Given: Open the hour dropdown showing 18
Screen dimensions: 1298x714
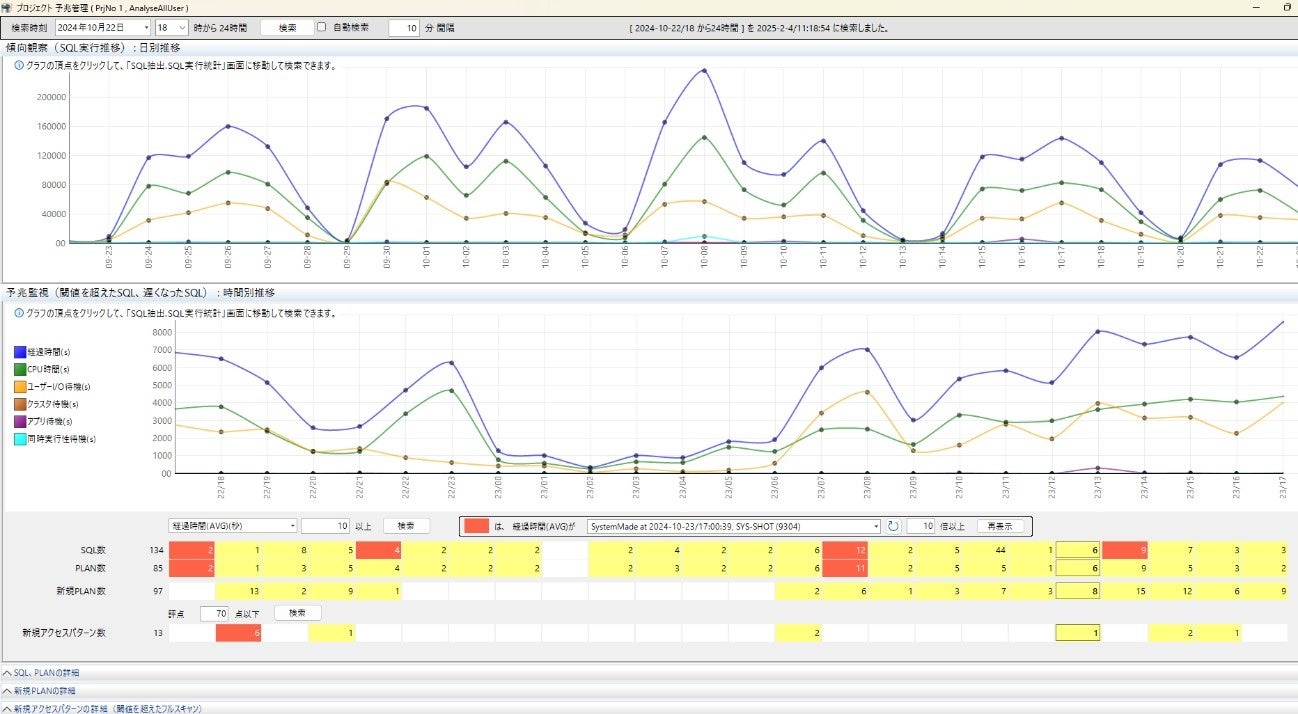Looking at the screenshot, I should click(x=181, y=28).
